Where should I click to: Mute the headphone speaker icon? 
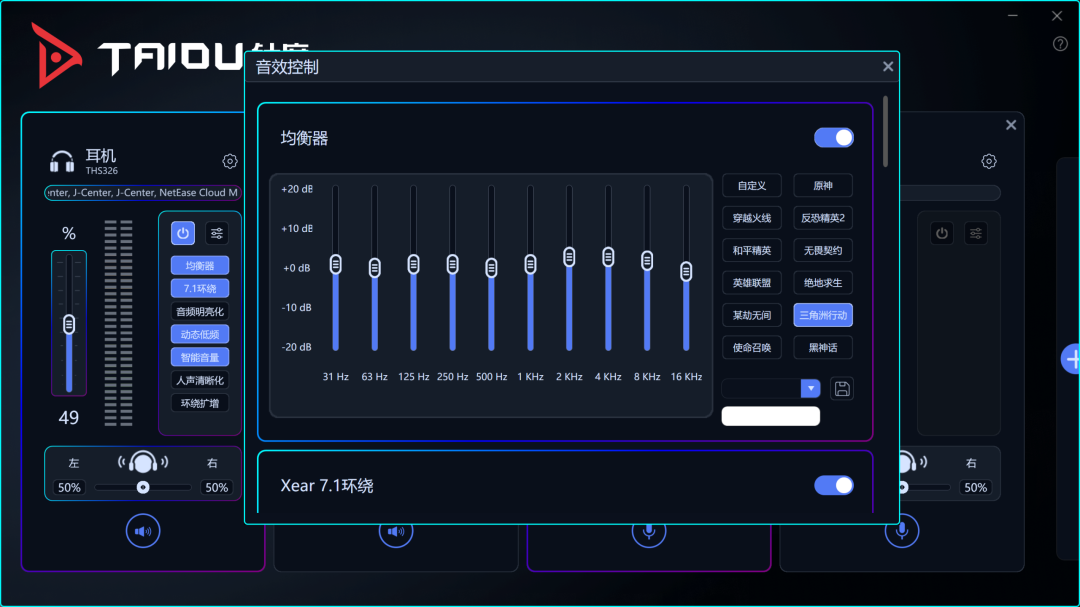pos(143,531)
